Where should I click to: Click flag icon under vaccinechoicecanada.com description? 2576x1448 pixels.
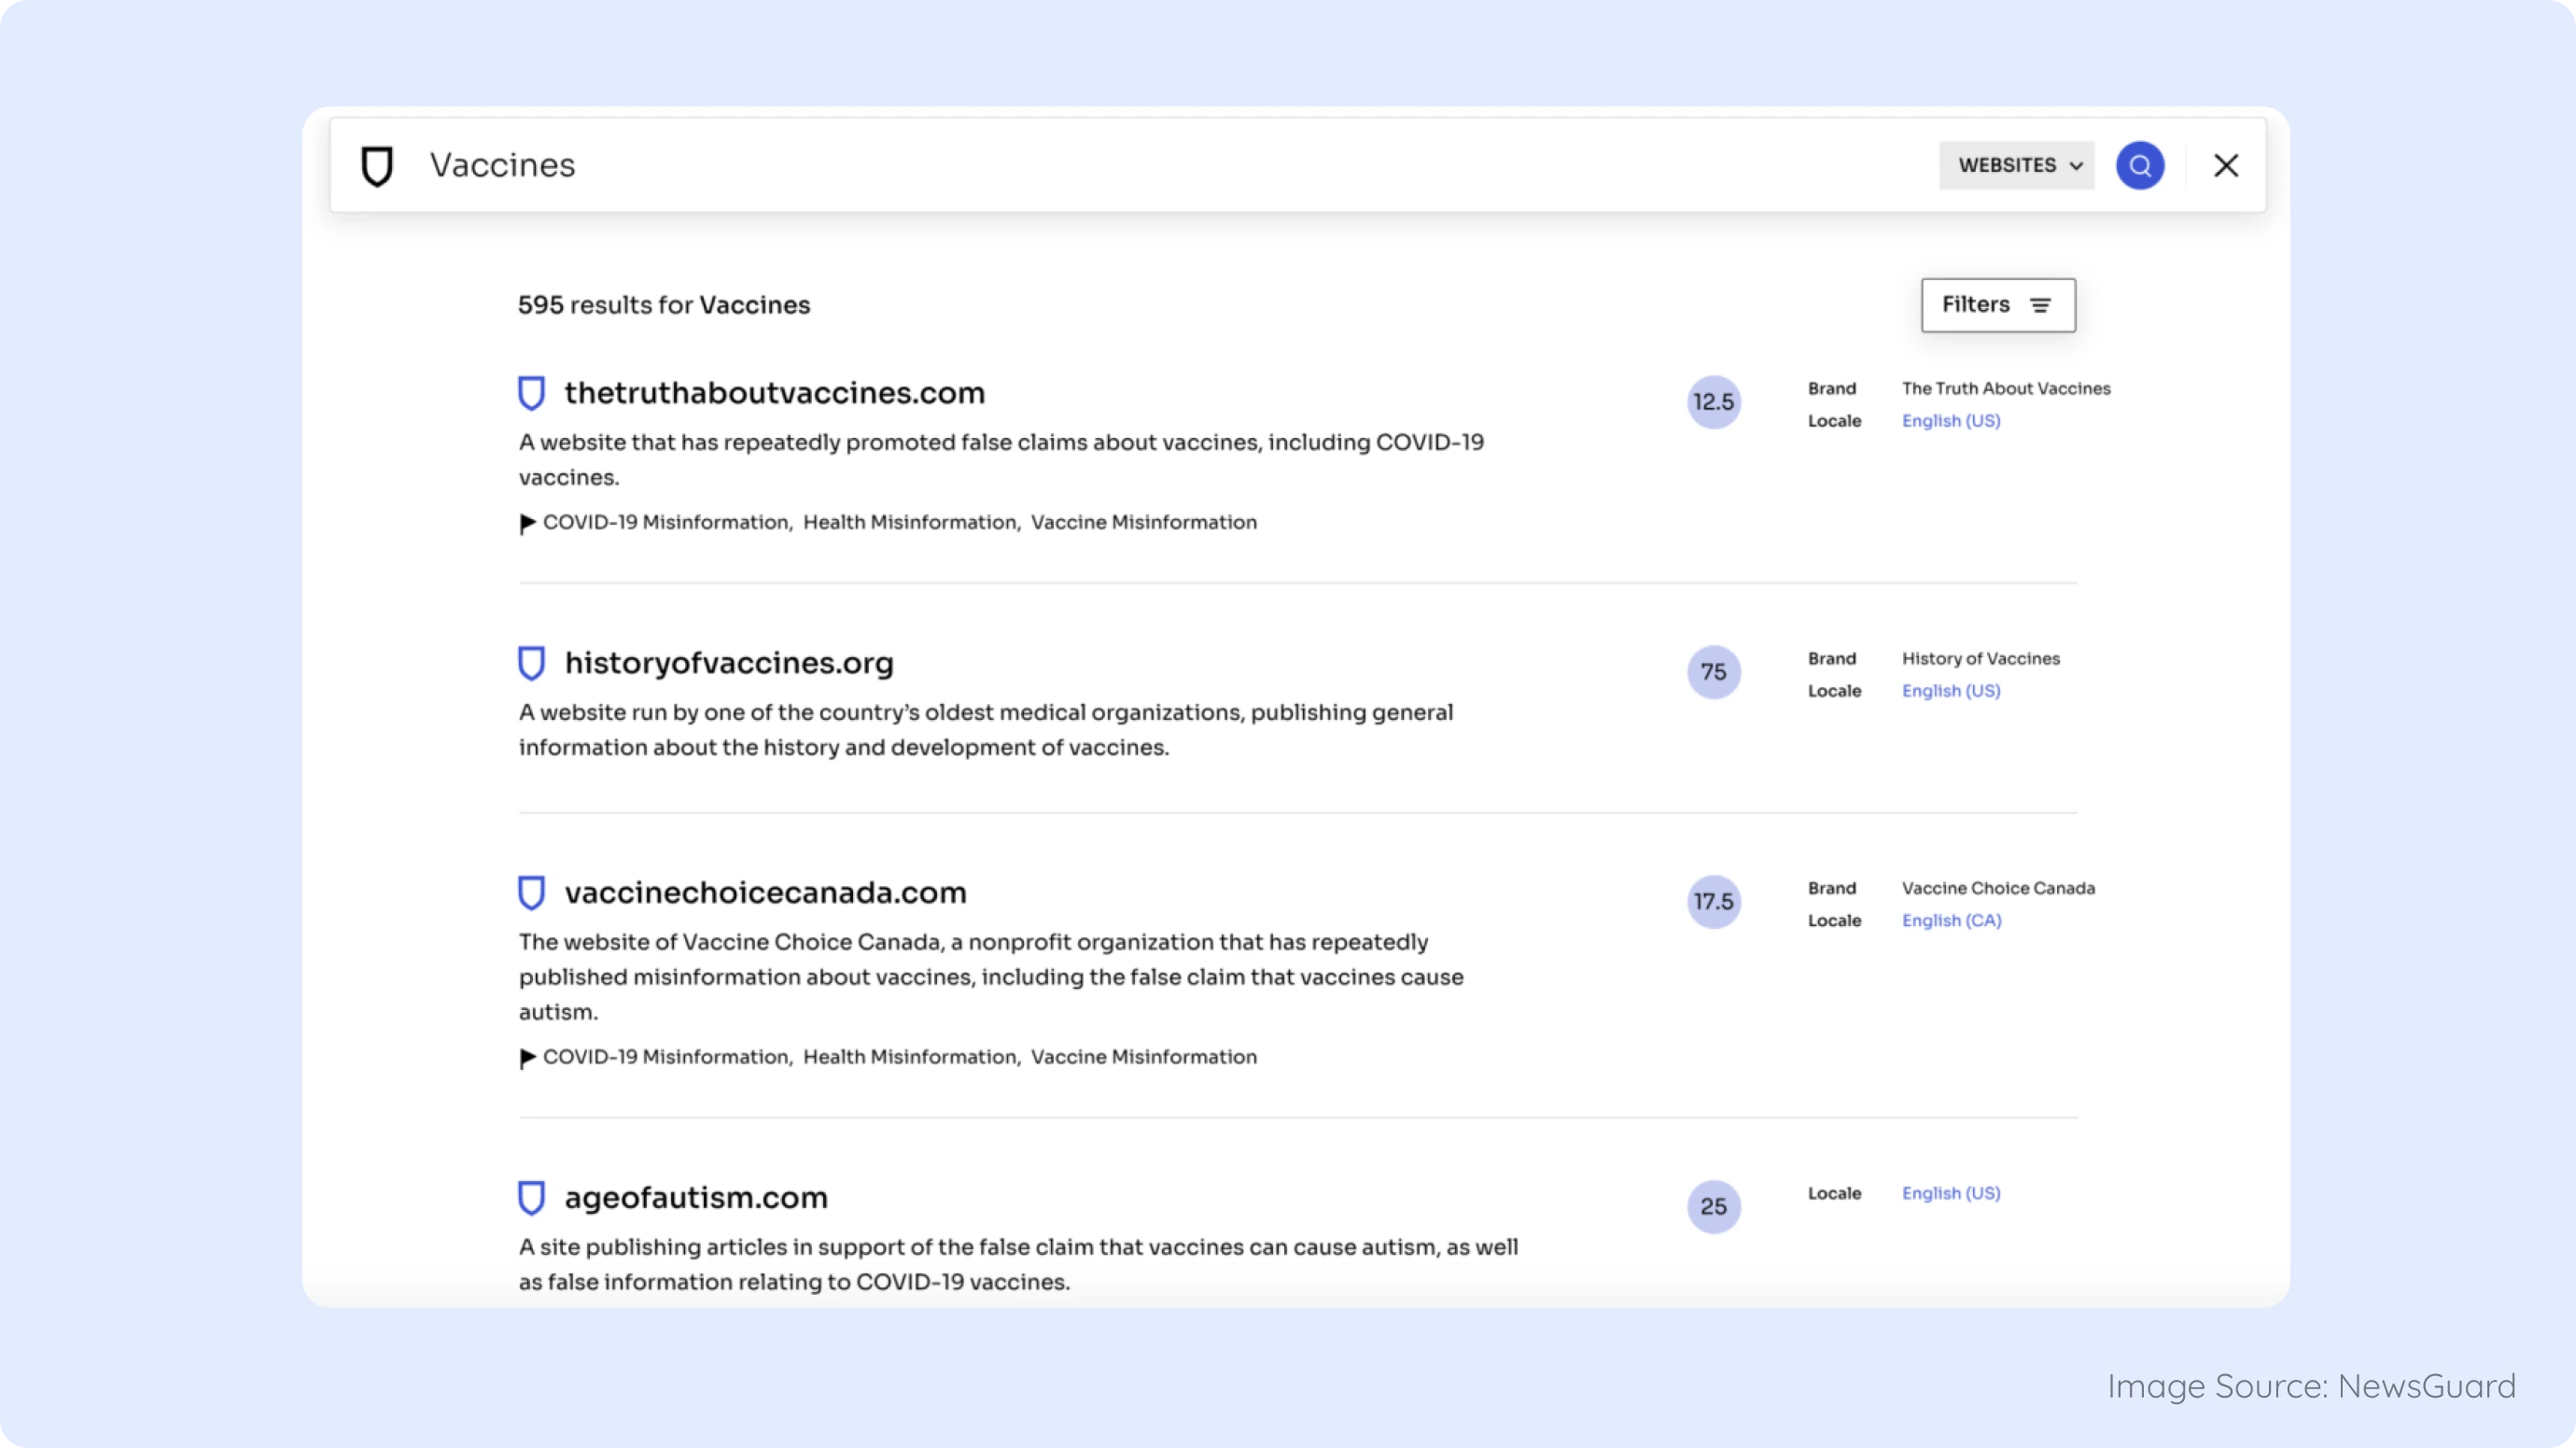527,1058
